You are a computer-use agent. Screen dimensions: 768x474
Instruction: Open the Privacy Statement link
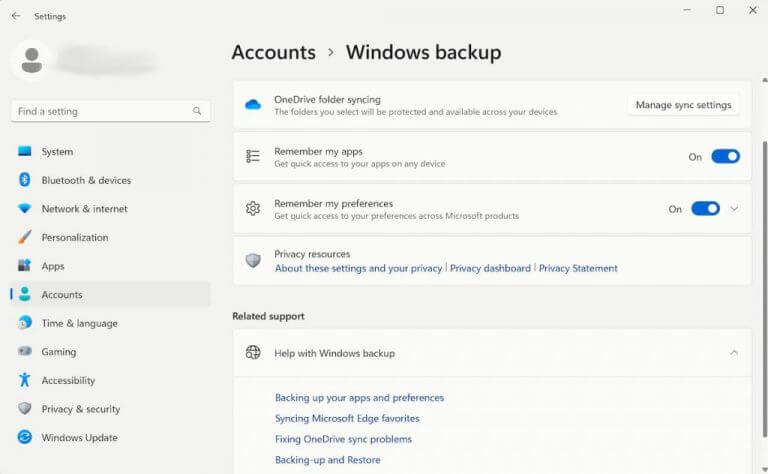(578, 268)
